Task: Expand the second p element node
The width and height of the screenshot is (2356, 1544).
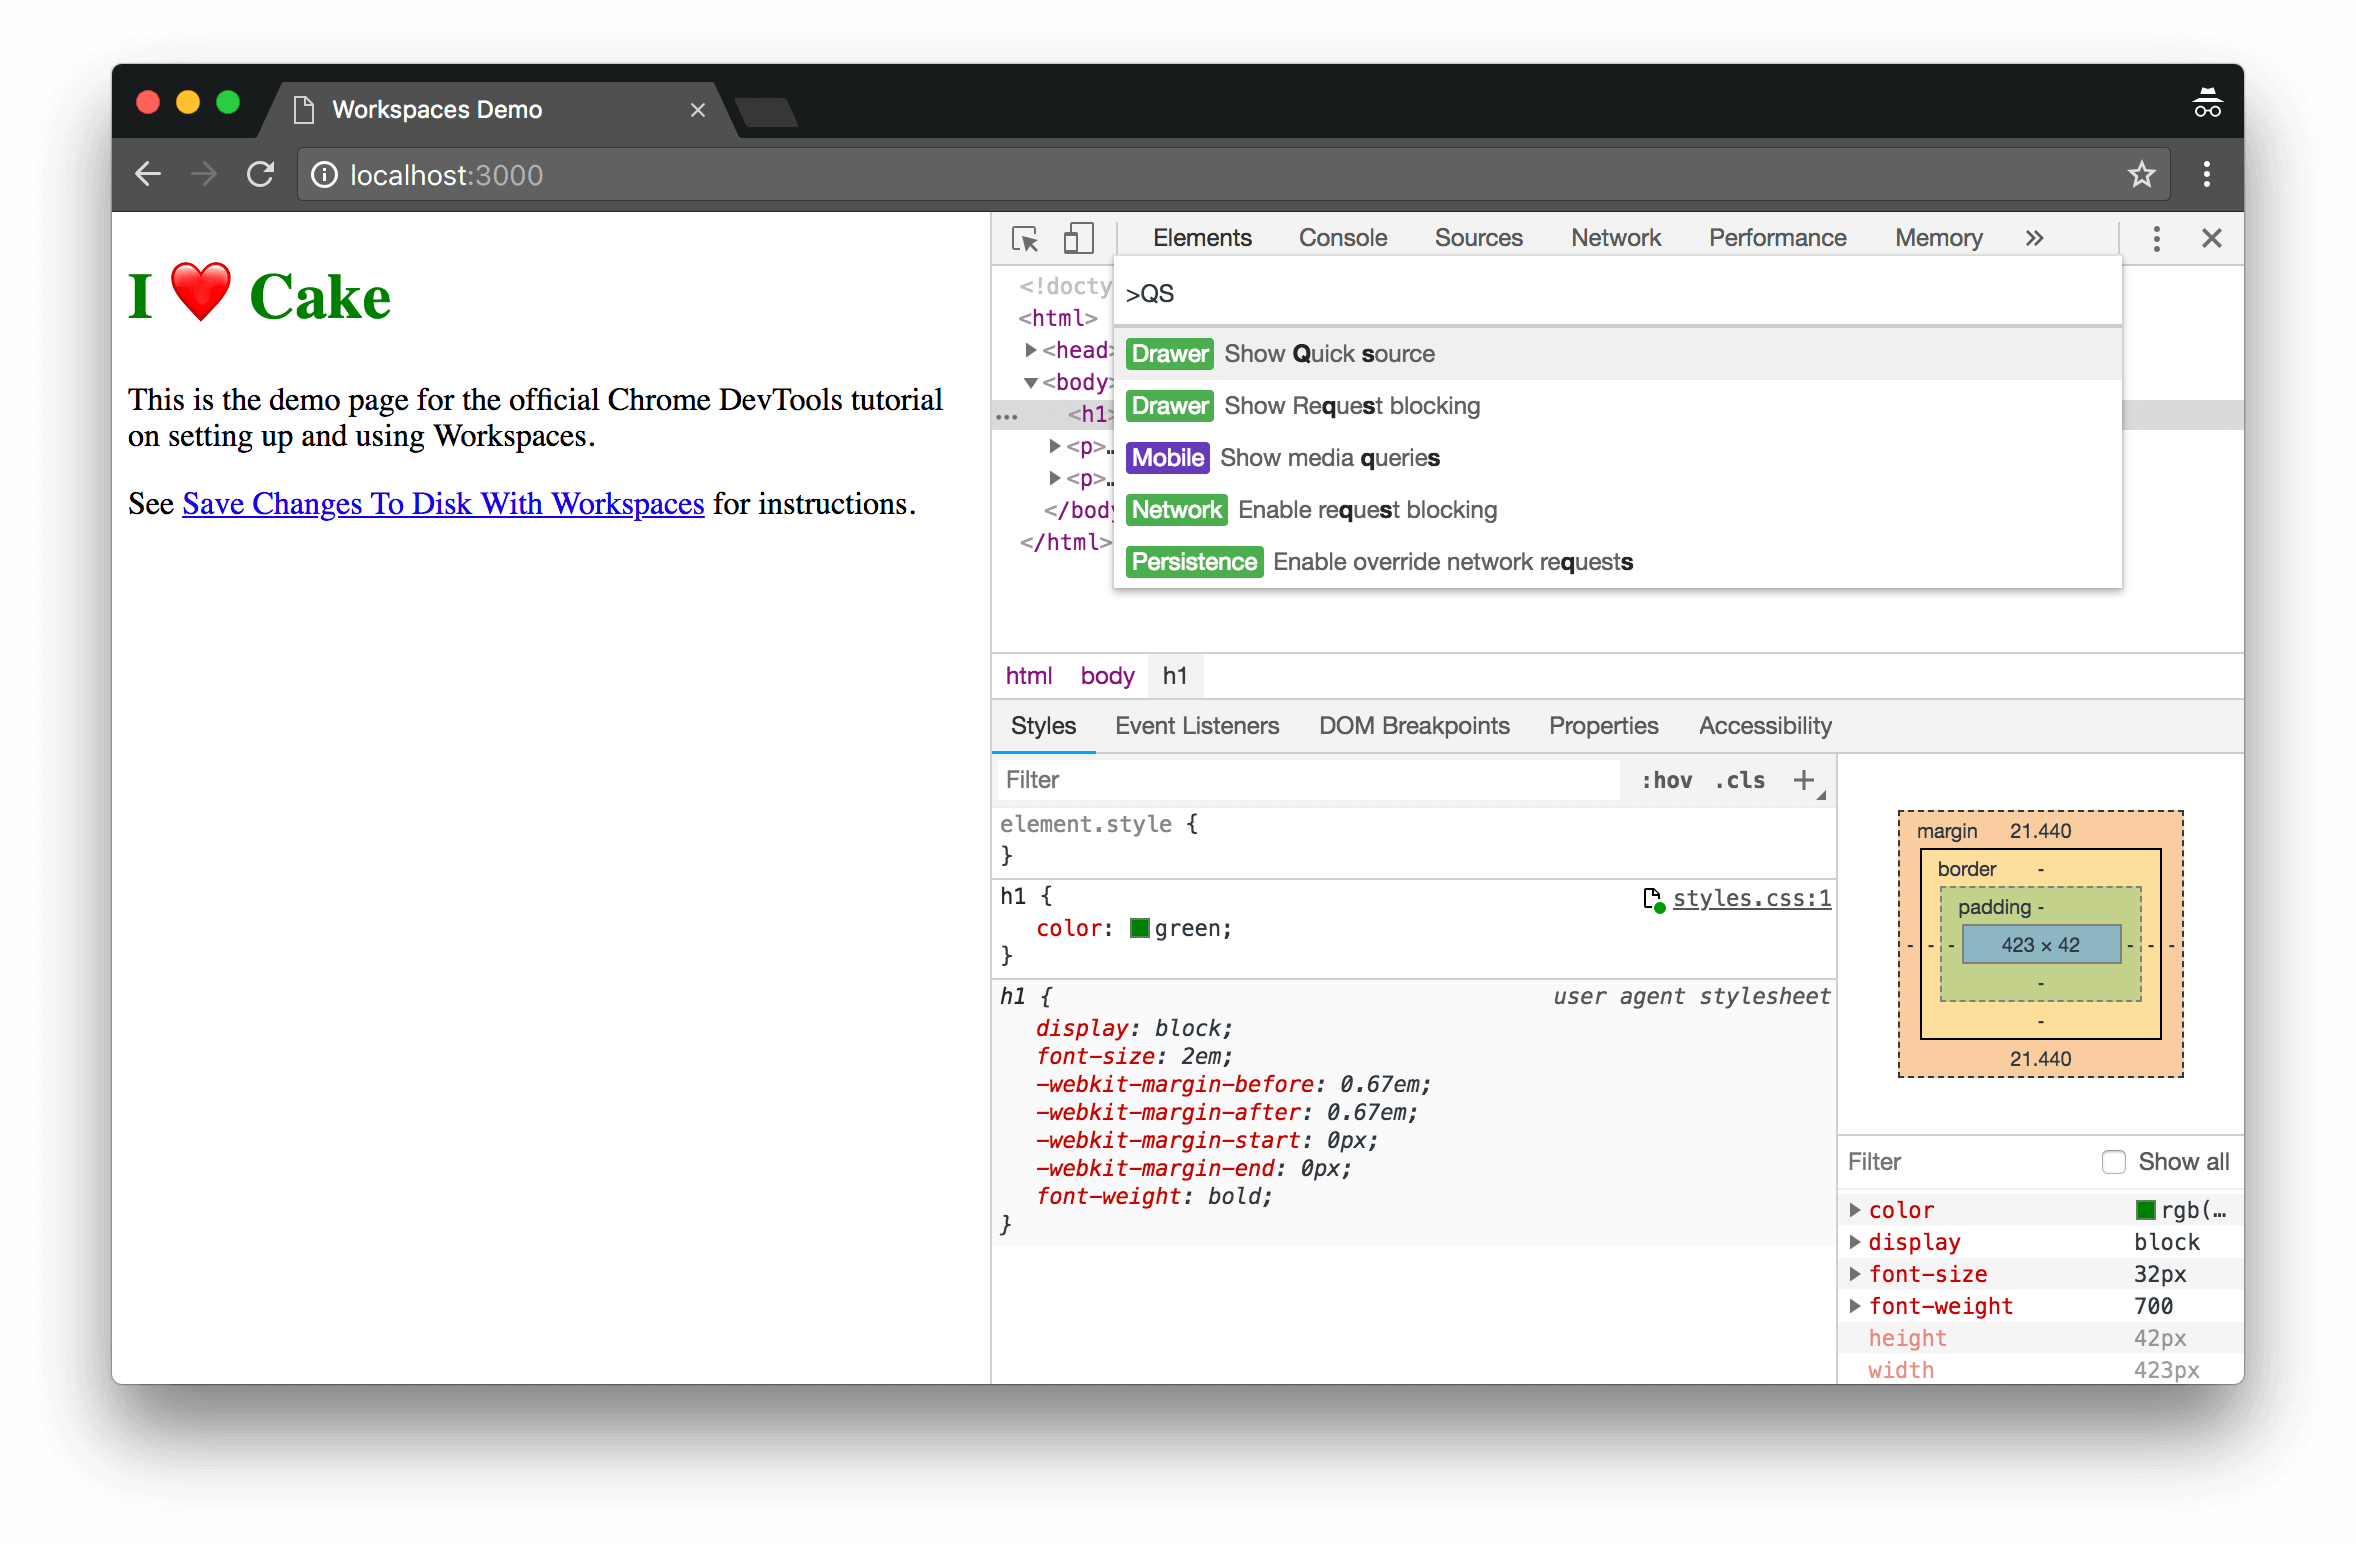Action: tap(1055, 478)
